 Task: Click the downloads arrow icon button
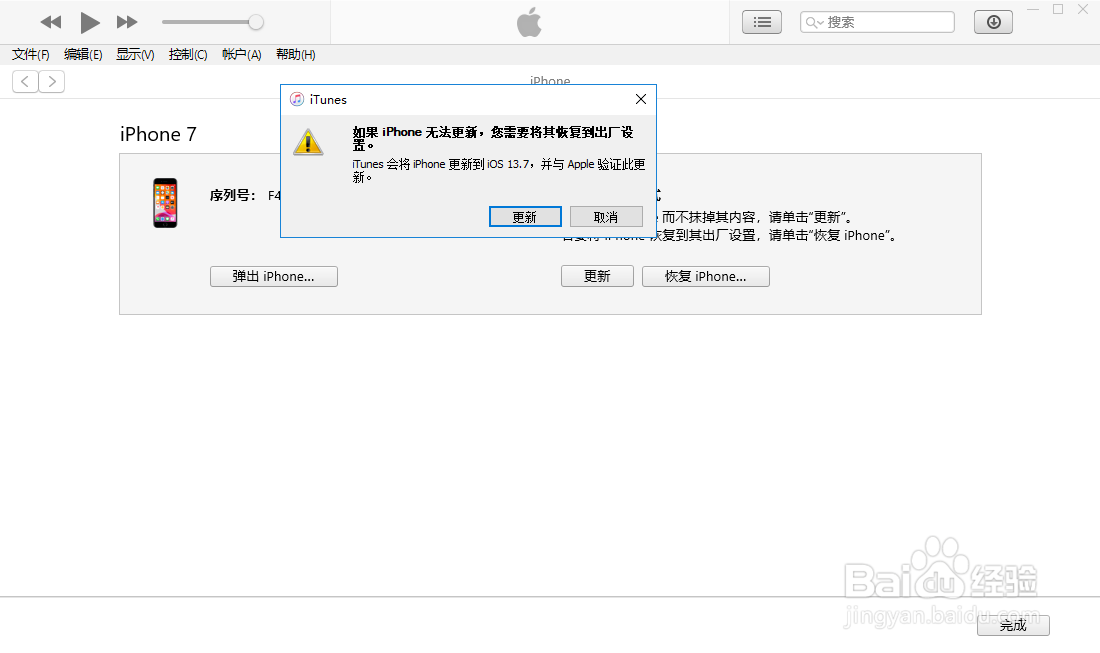[993, 22]
